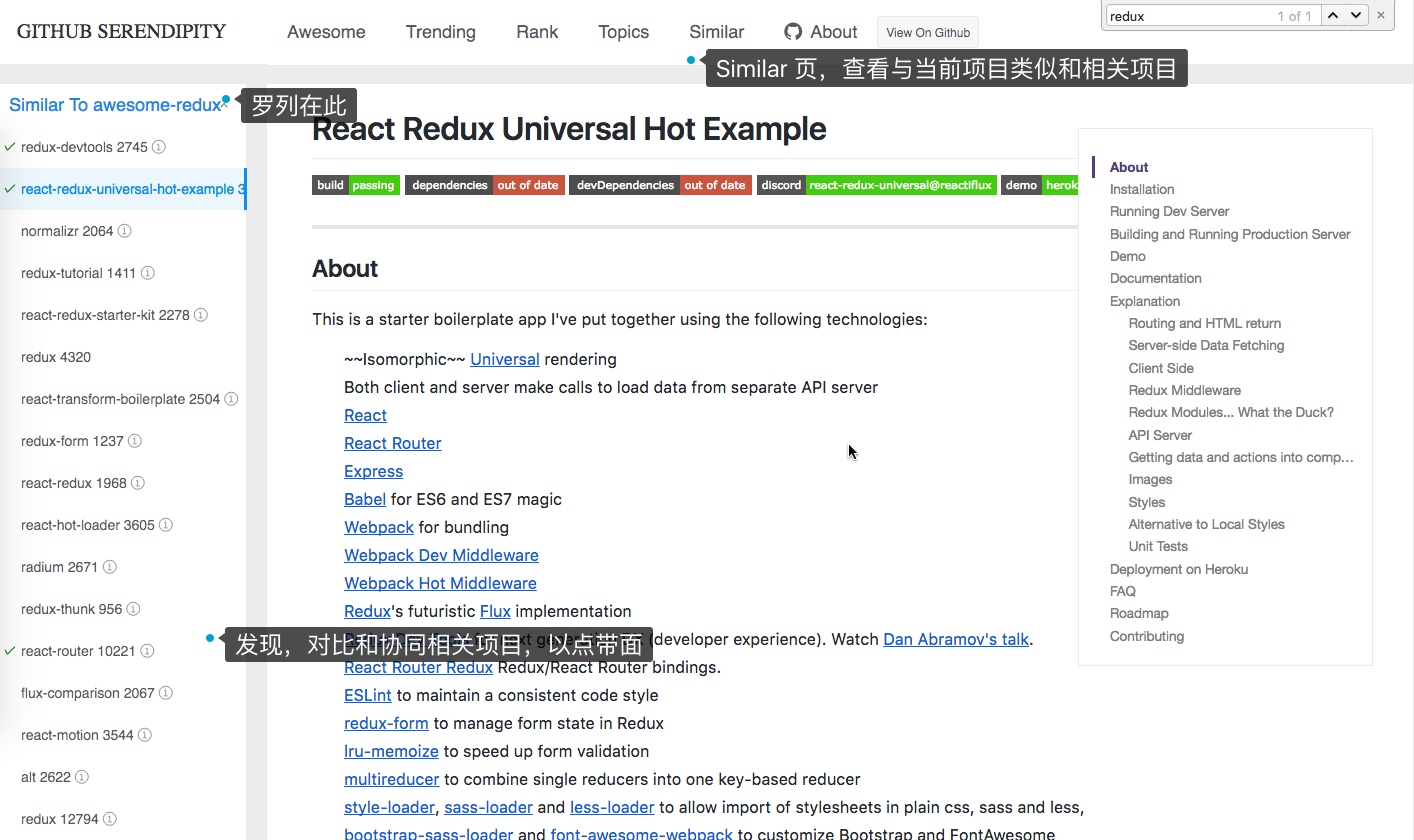Open the Trending tab
Screen dimensions: 1414x840
441,32
